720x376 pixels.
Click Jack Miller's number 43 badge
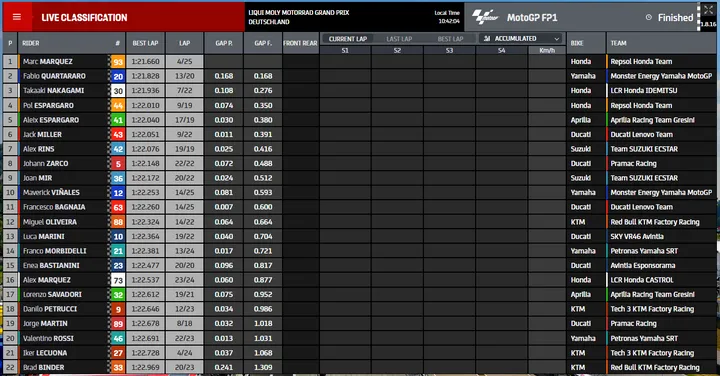pos(118,135)
